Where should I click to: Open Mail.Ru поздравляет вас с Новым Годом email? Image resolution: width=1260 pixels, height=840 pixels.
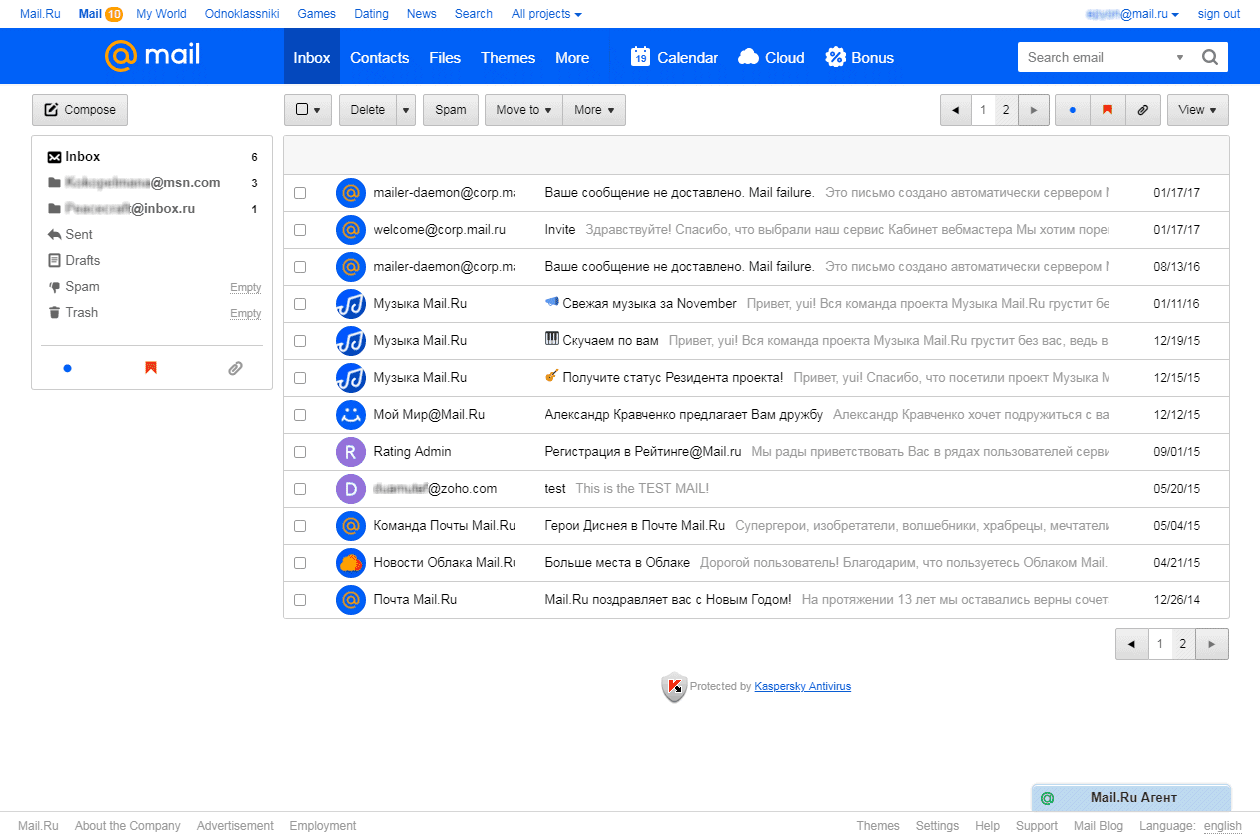(x=755, y=600)
